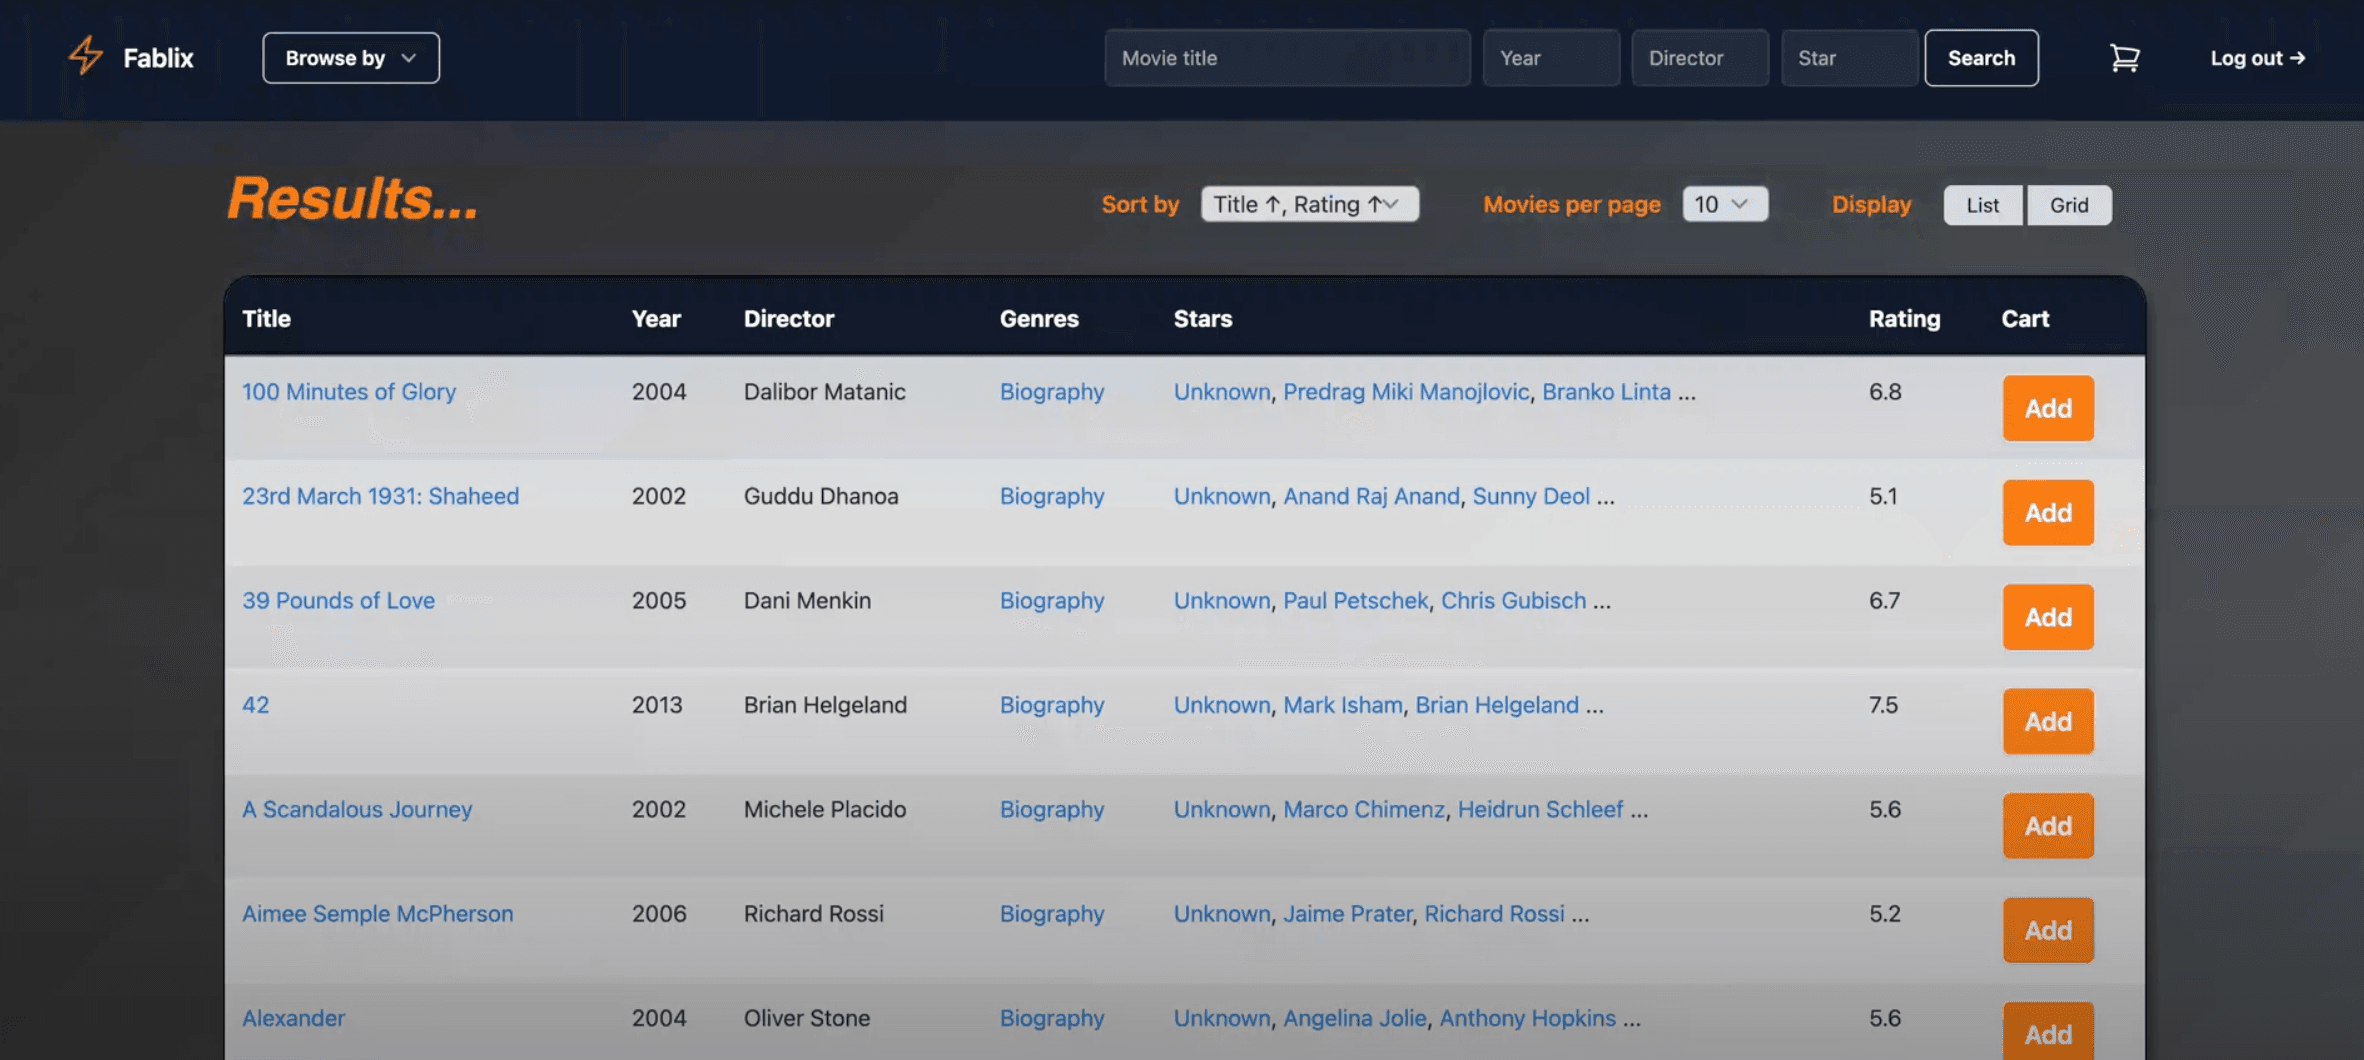The height and width of the screenshot is (1060, 2364).
Task: Click the Director search field
Action: coord(1699,58)
